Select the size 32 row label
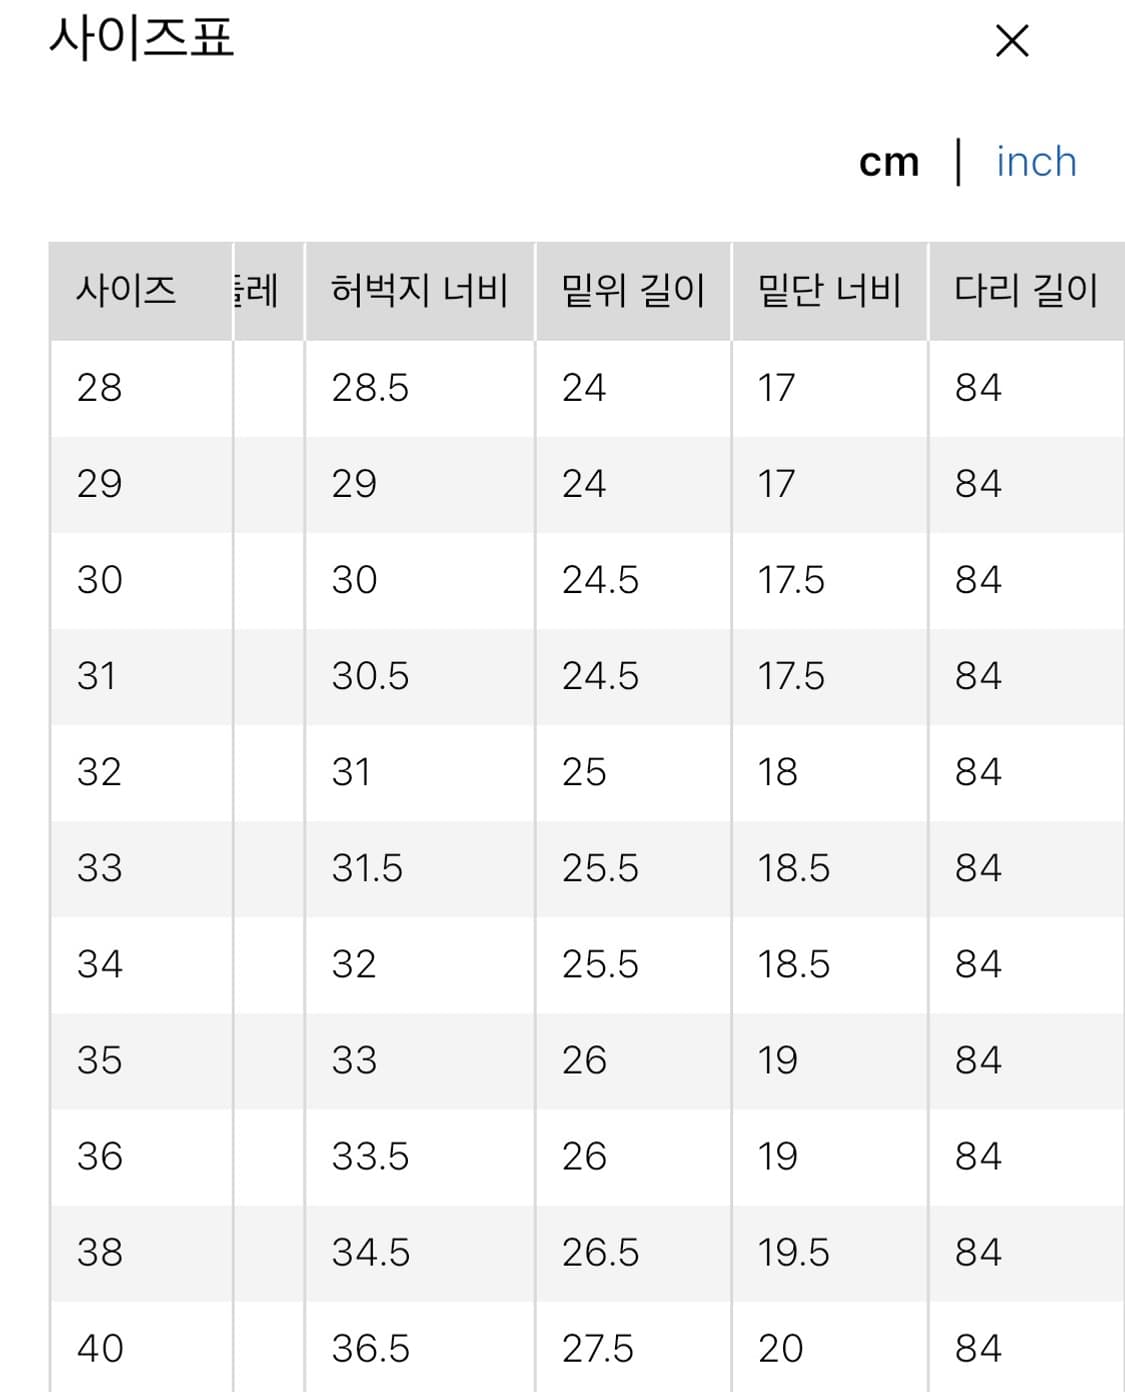Image resolution: width=1125 pixels, height=1392 pixels. [100, 772]
